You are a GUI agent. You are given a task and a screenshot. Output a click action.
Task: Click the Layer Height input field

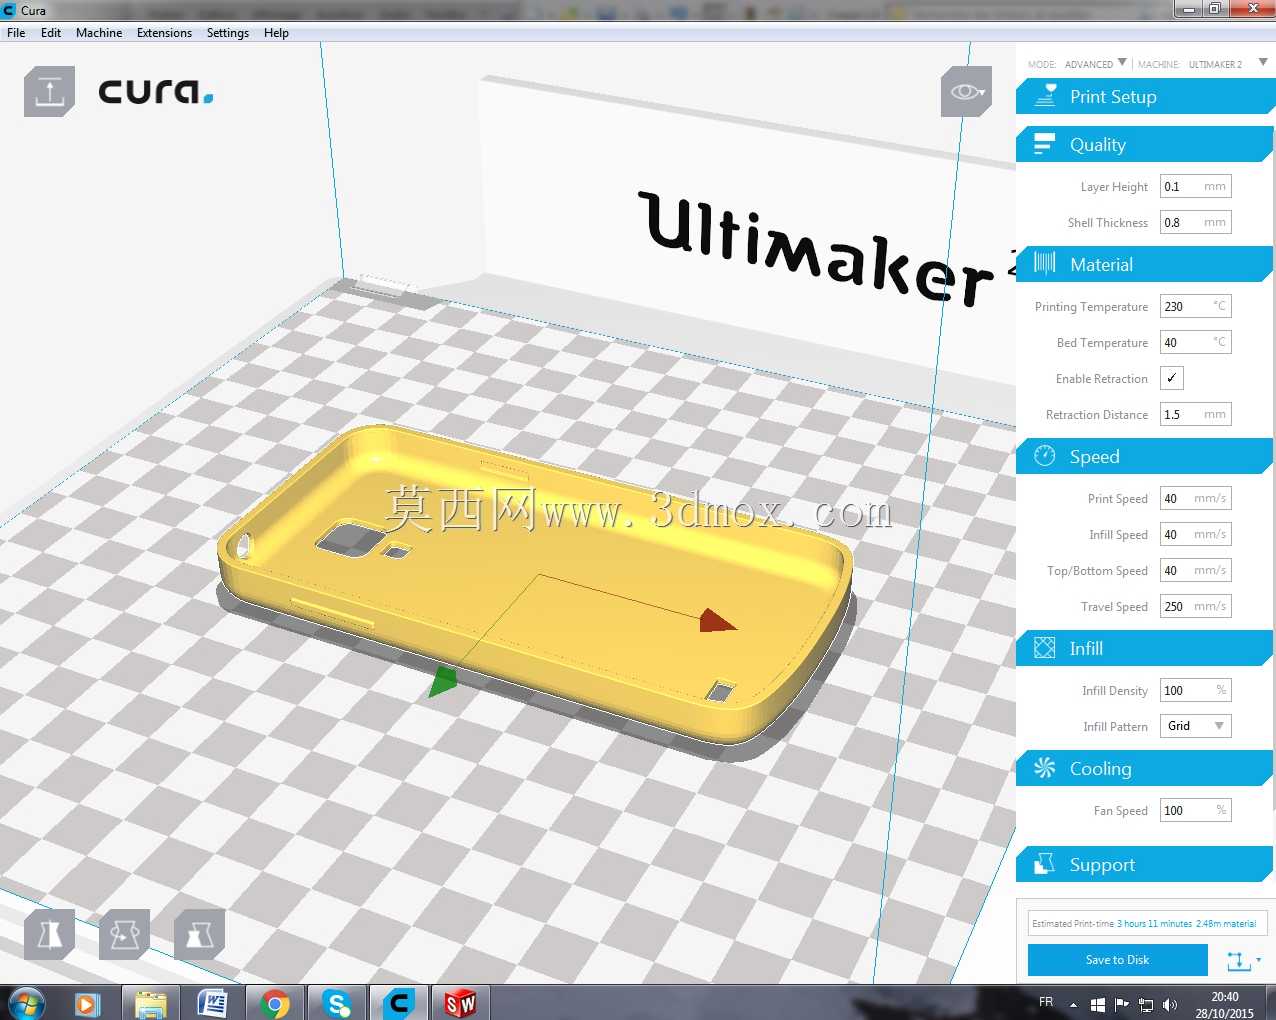[x=1195, y=186]
